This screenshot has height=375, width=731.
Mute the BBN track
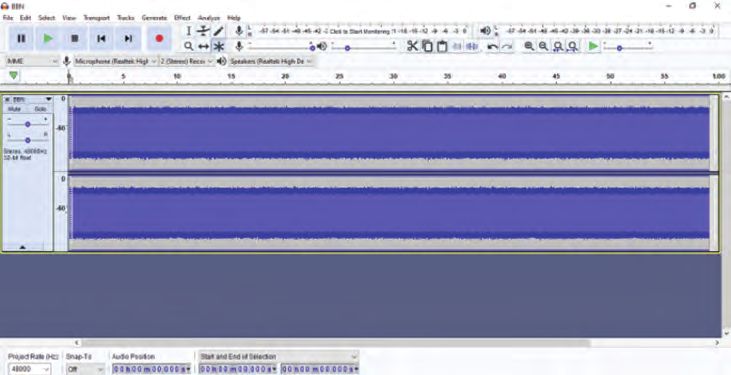click(x=15, y=109)
